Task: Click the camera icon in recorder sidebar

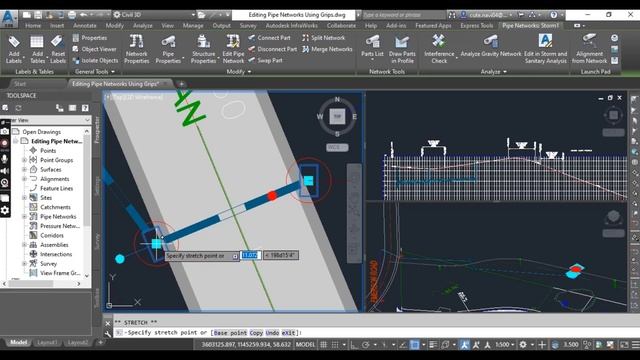Action: 4,131
